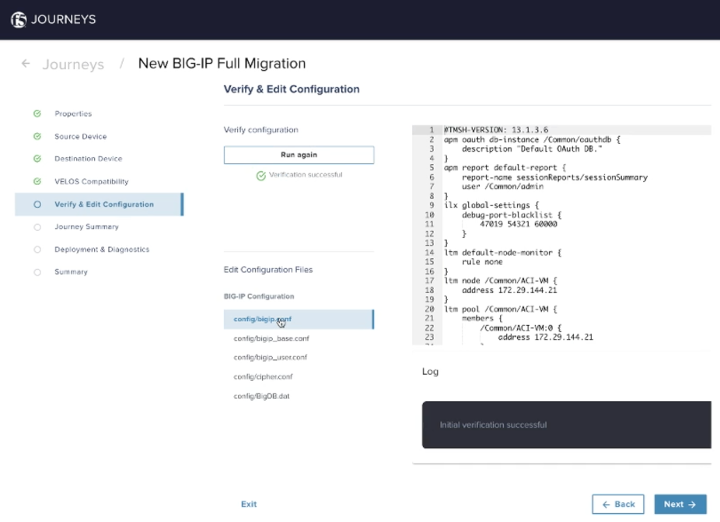Open config/bigip_user.conf file
The height and width of the screenshot is (522, 720).
tap(270, 357)
